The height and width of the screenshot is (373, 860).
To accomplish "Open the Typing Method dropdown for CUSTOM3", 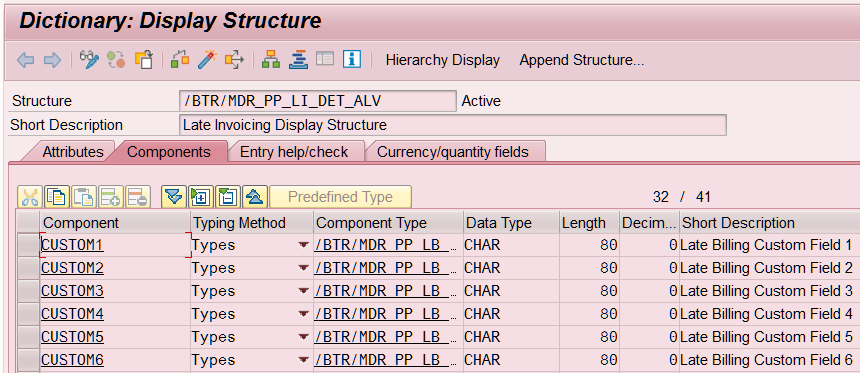I will [303, 291].
